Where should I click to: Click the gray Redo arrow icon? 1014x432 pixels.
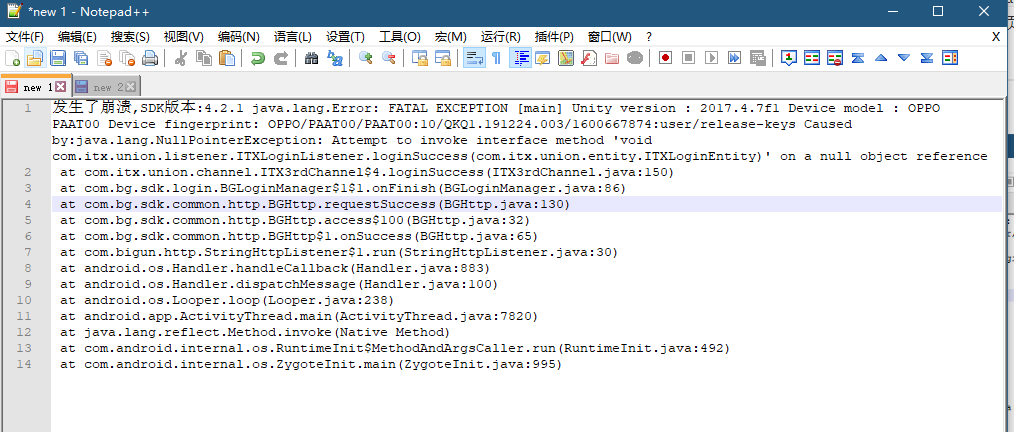tap(281, 58)
